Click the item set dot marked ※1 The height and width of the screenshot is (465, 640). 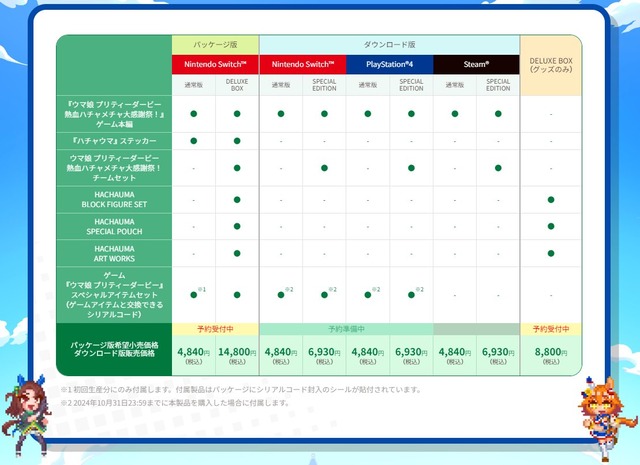coord(194,295)
